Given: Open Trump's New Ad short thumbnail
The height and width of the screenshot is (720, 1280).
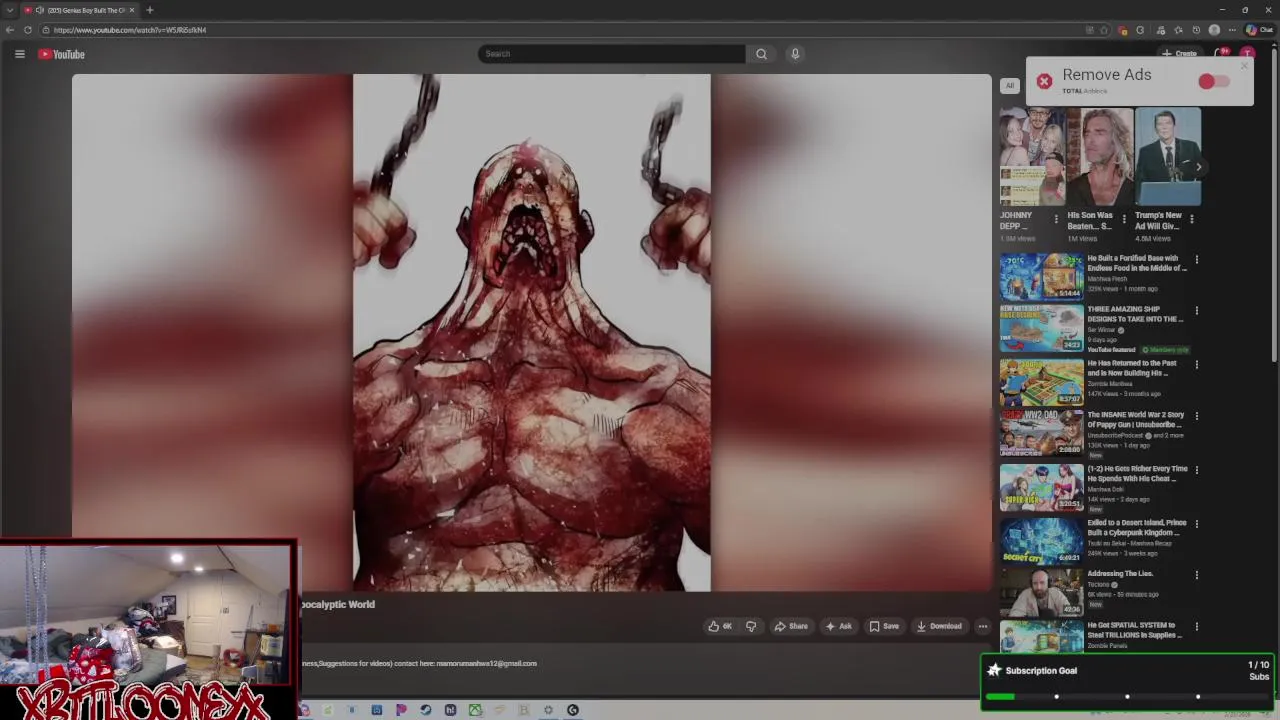Looking at the screenshot, I should 1168,157.
